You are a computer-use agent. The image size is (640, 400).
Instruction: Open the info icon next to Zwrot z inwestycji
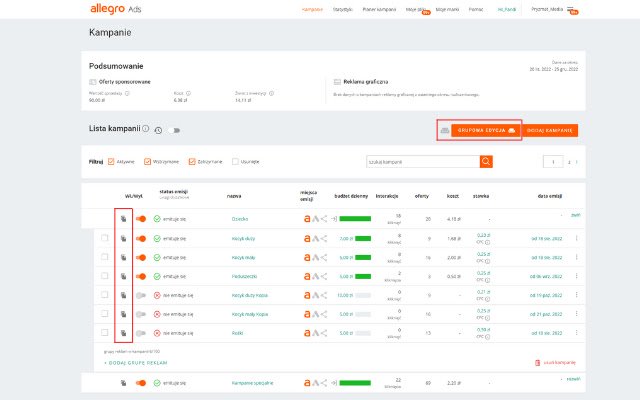(x=271, y=93)
